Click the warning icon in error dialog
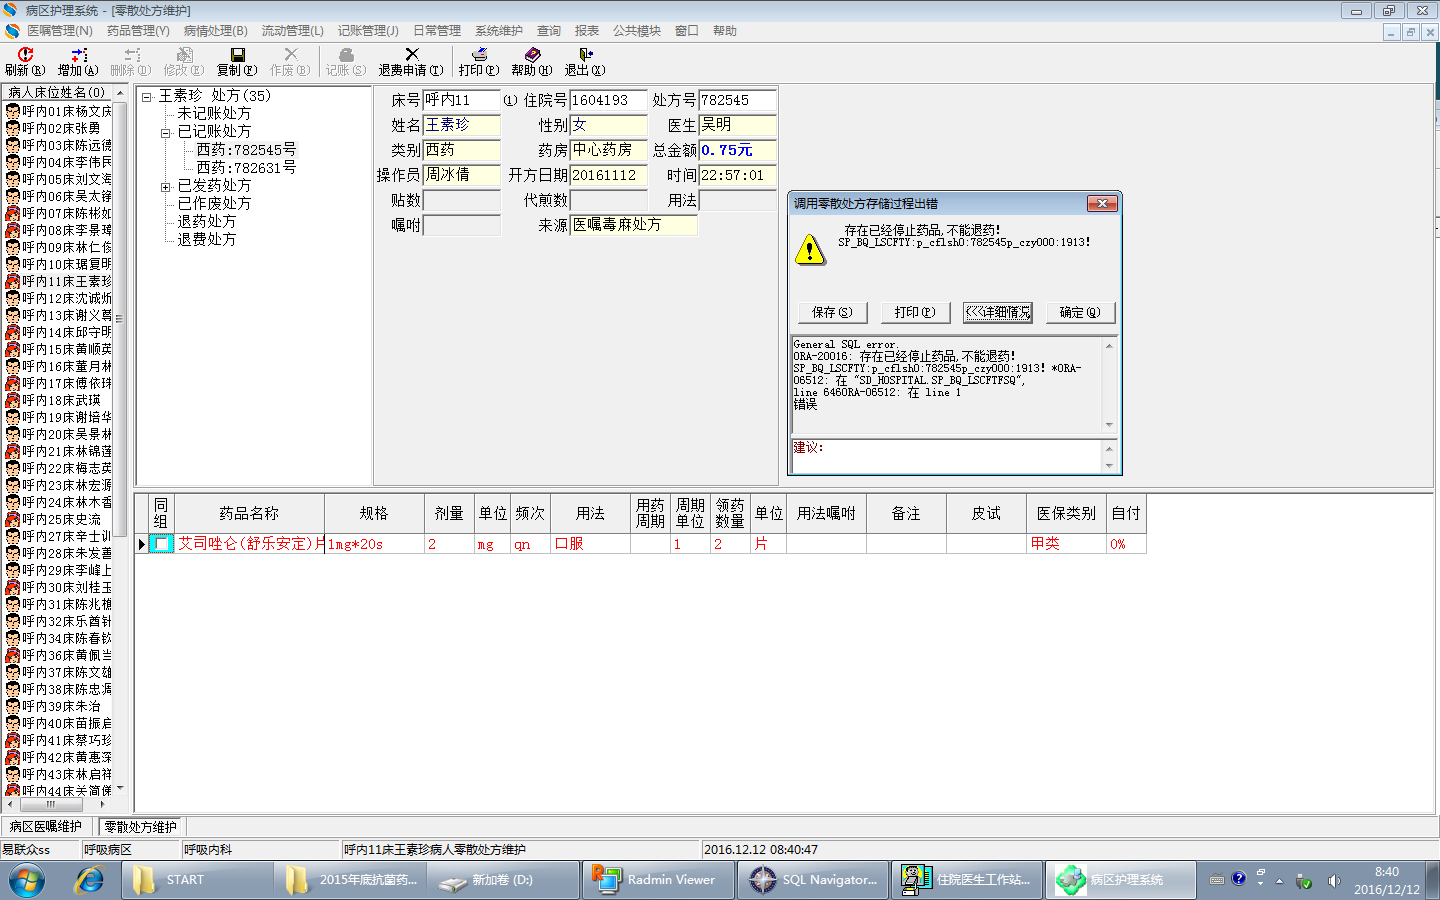Viewport: 1440px width, 900px height. [x=810, y=249]
